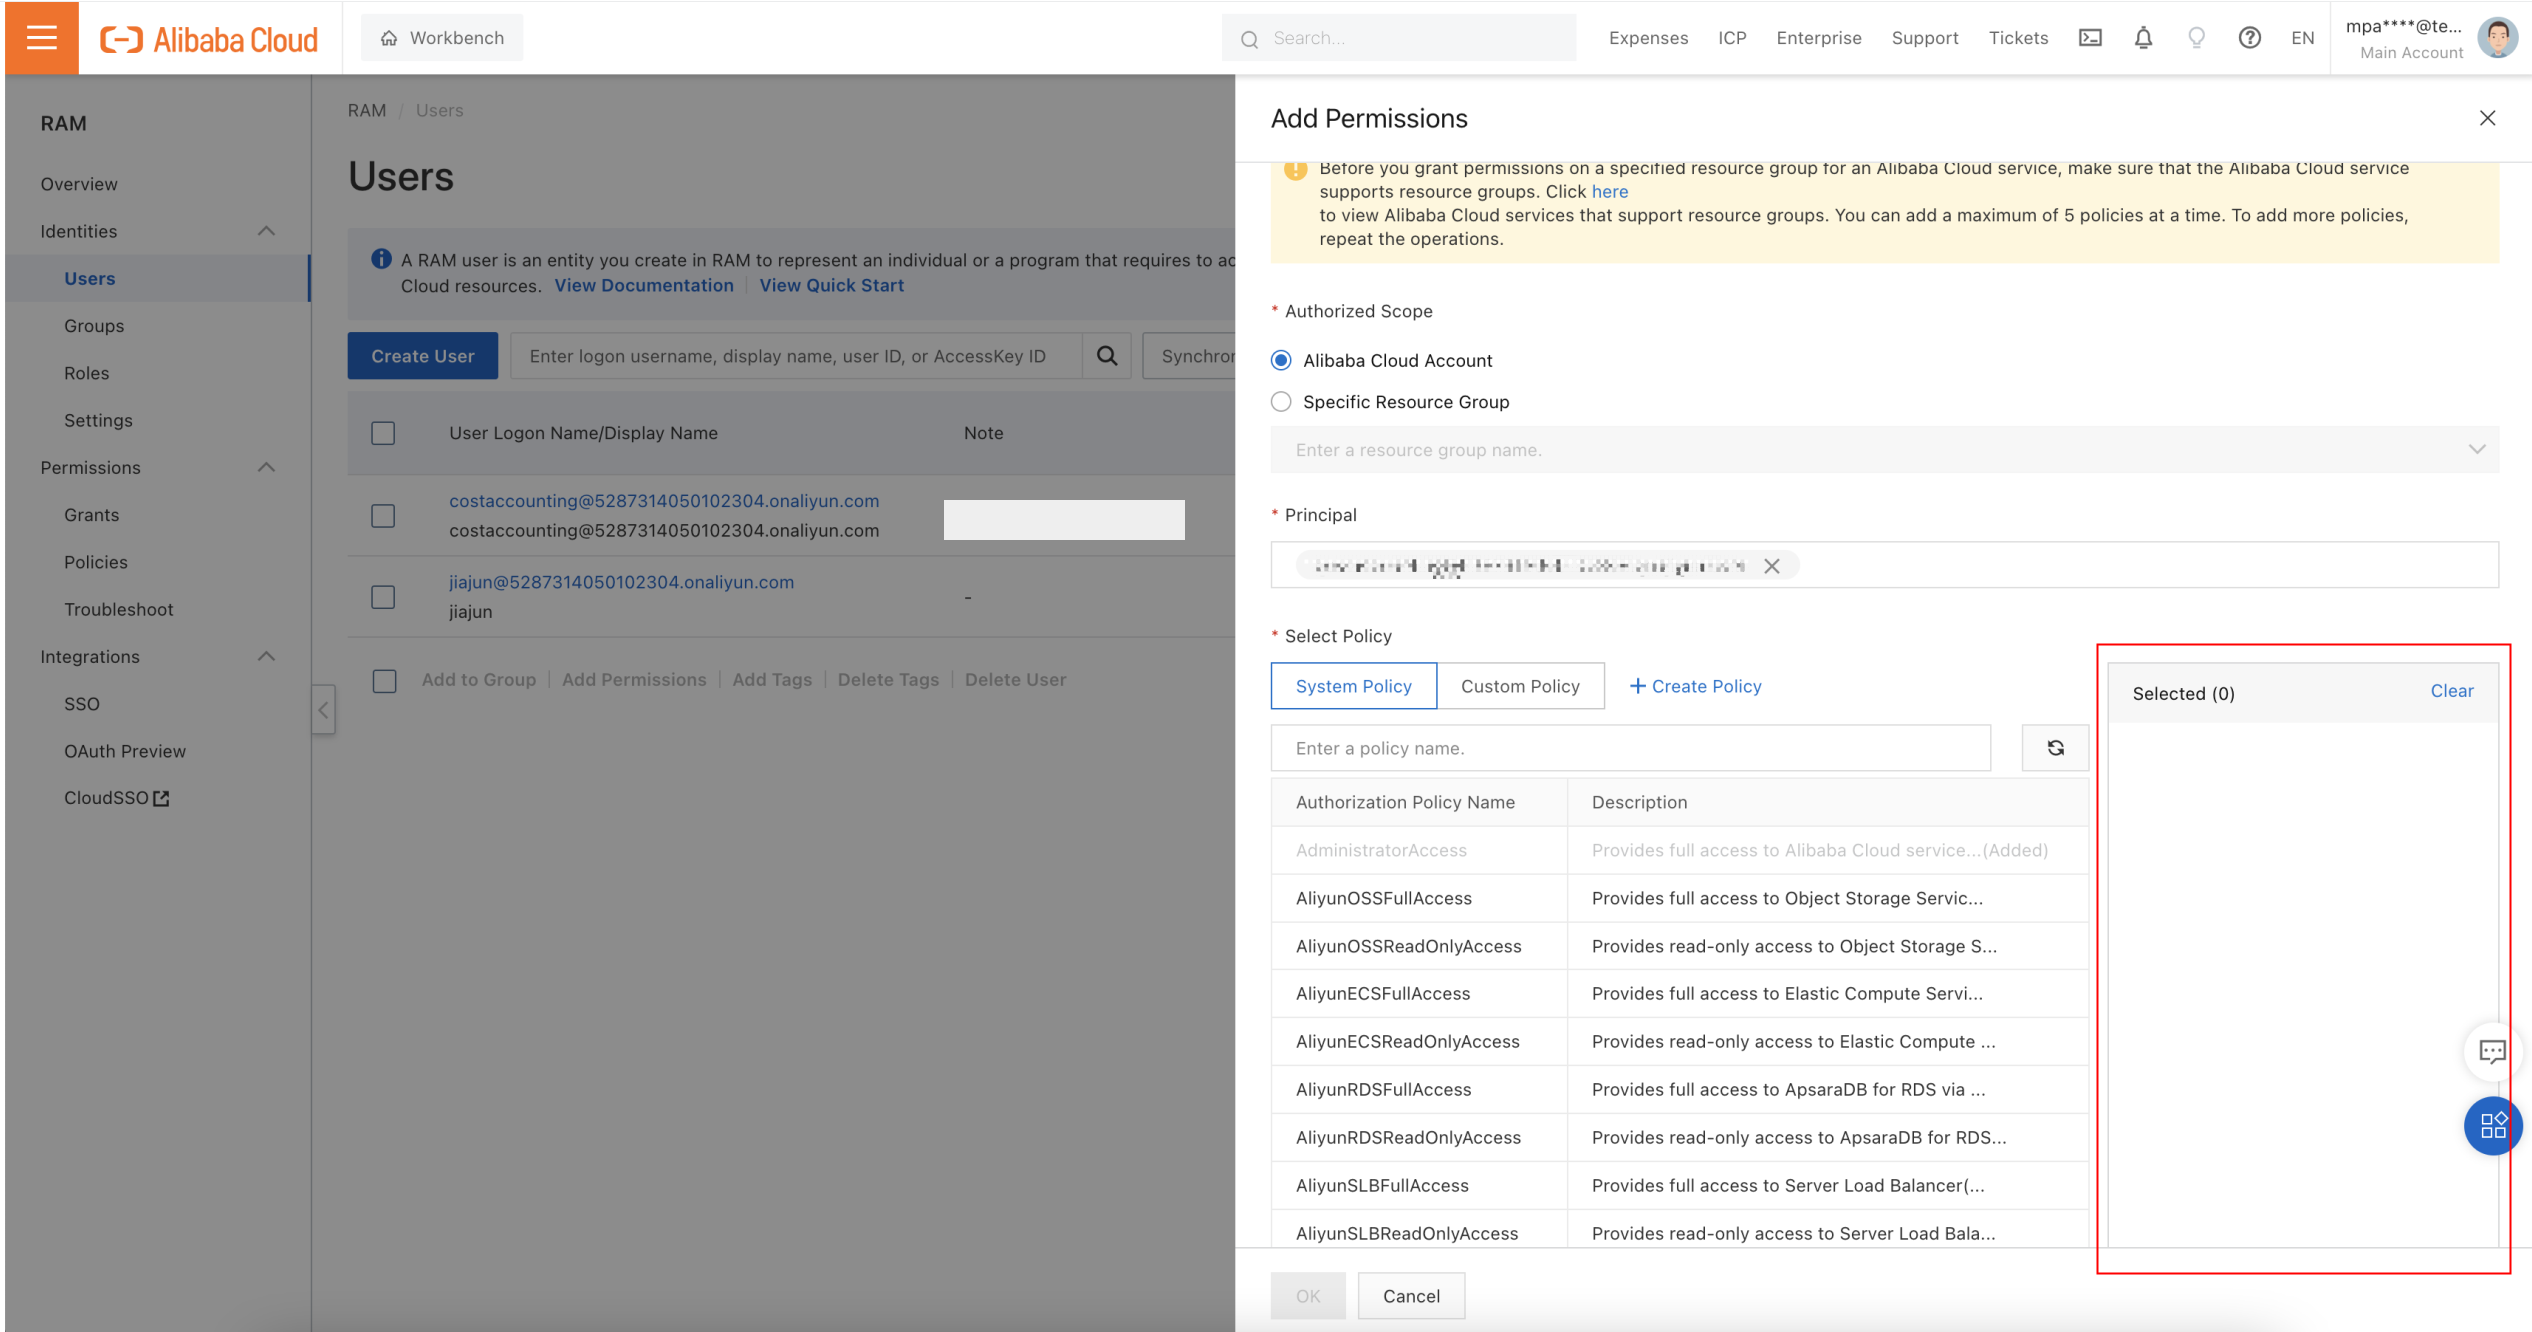Click the user search magnifier icon
Viewport: 2532px width, 1332px height.
[1107, 356]
